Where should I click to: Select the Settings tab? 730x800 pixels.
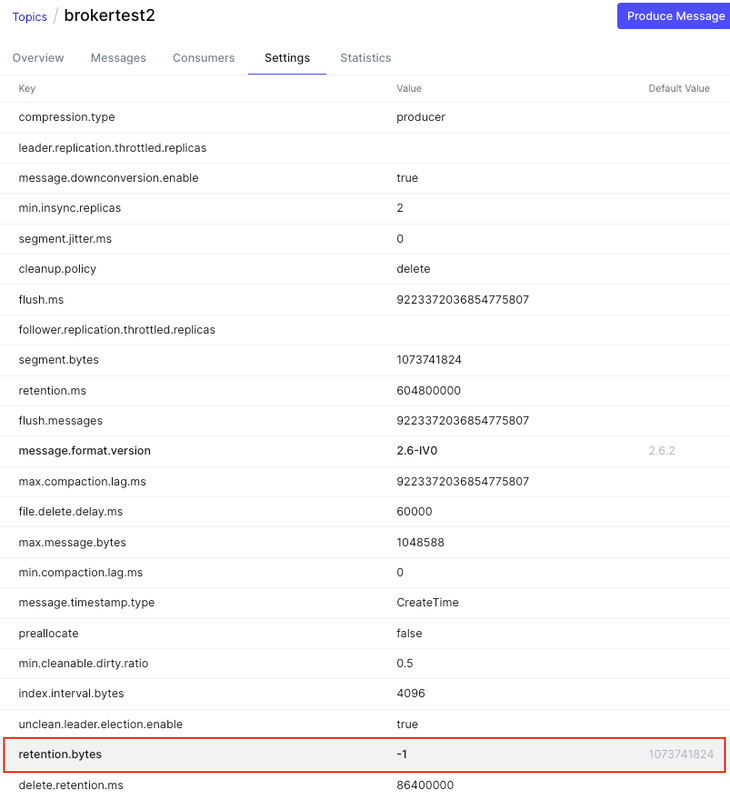[287, 58]
